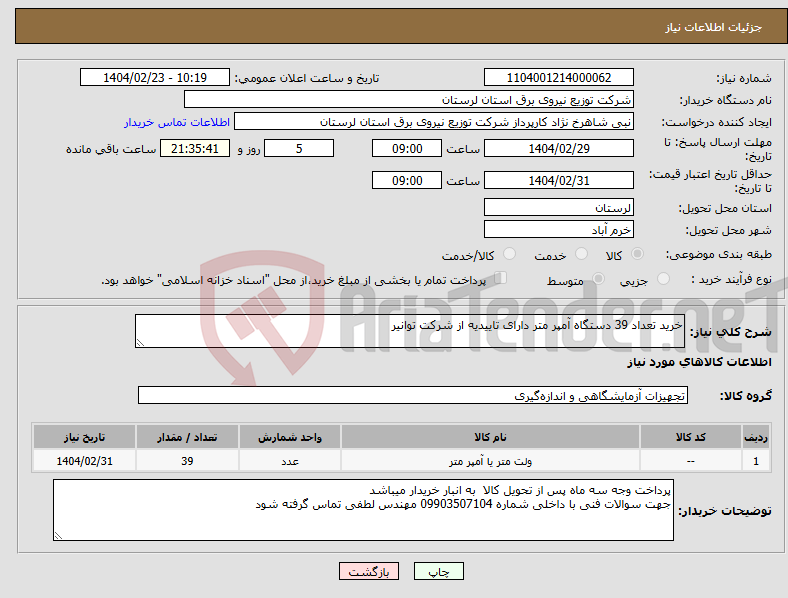The width and height of the screenshot is (788, 598).
Task: Click the شرح کلی نیاز description textarea
Action: [410, 331]
